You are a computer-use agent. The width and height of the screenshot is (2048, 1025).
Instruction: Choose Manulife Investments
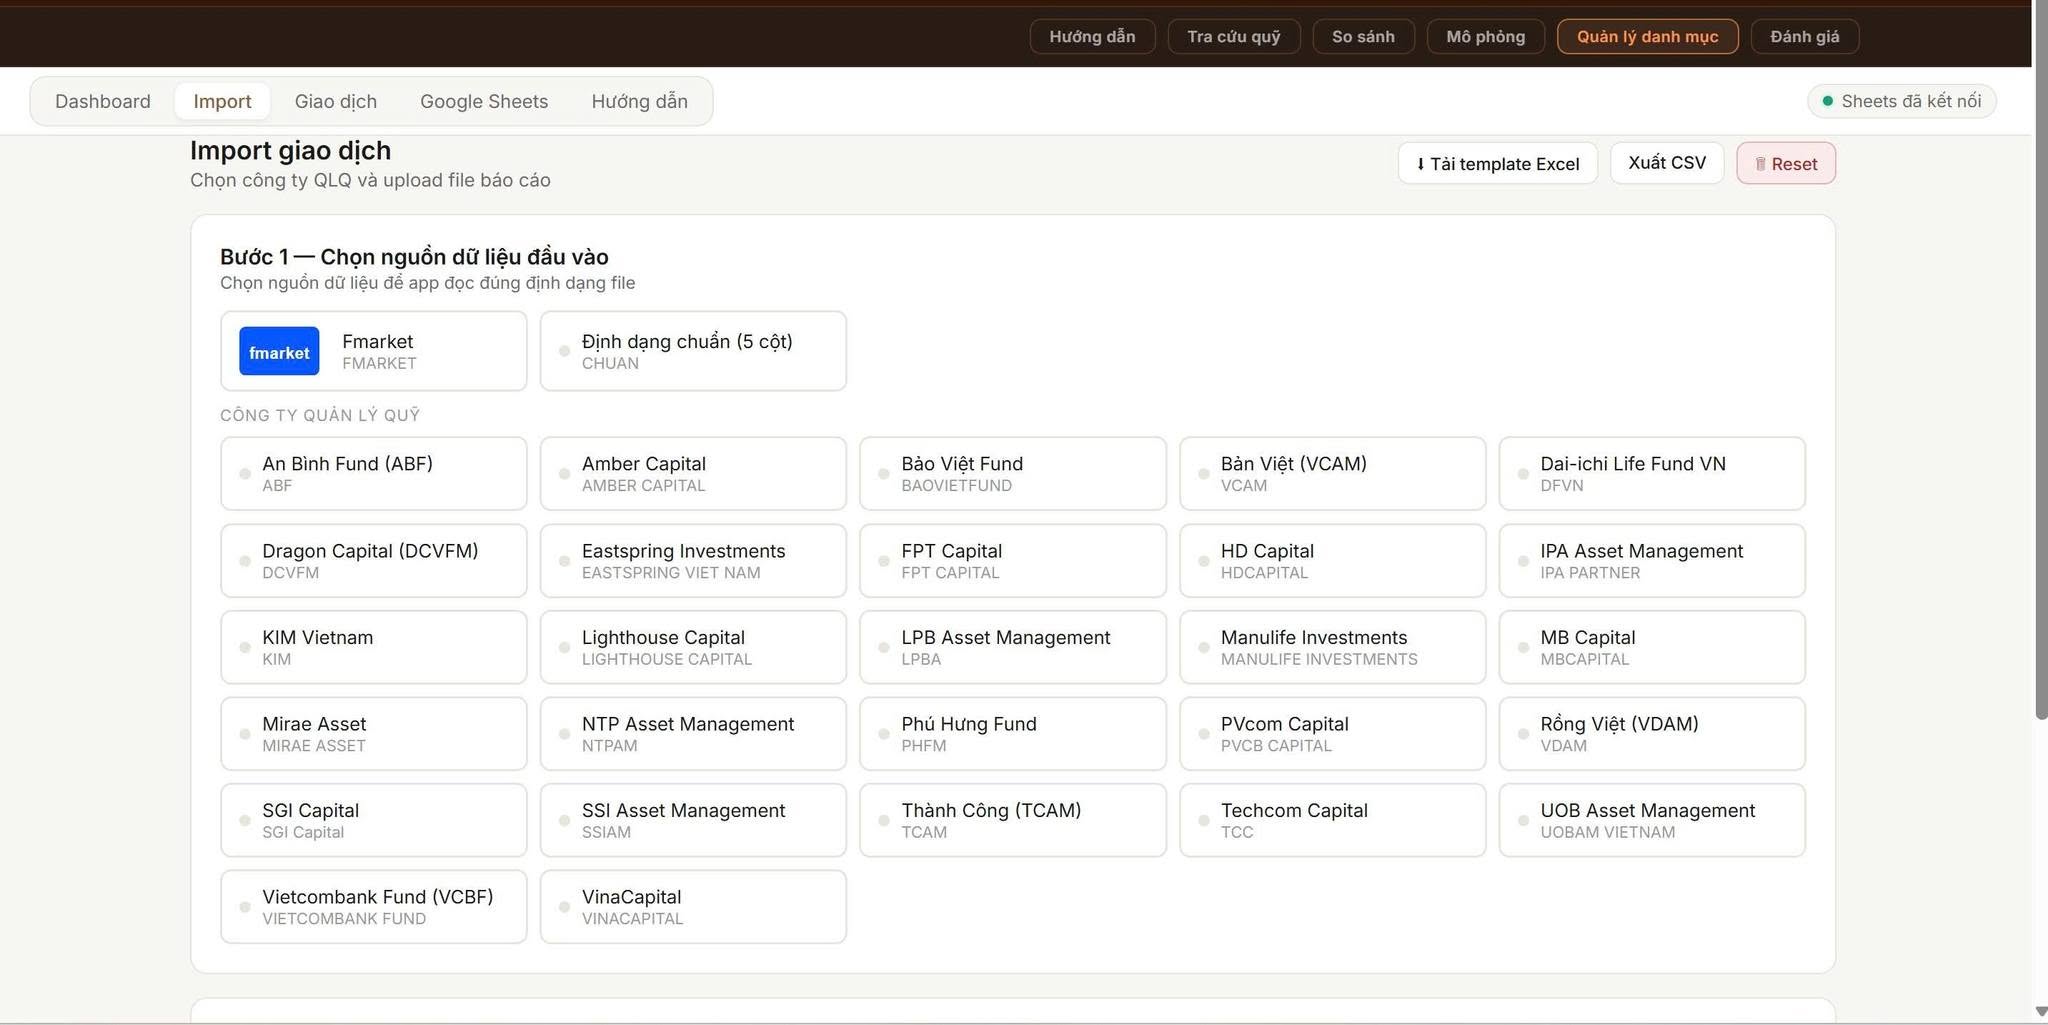(x=1333, y=647)
